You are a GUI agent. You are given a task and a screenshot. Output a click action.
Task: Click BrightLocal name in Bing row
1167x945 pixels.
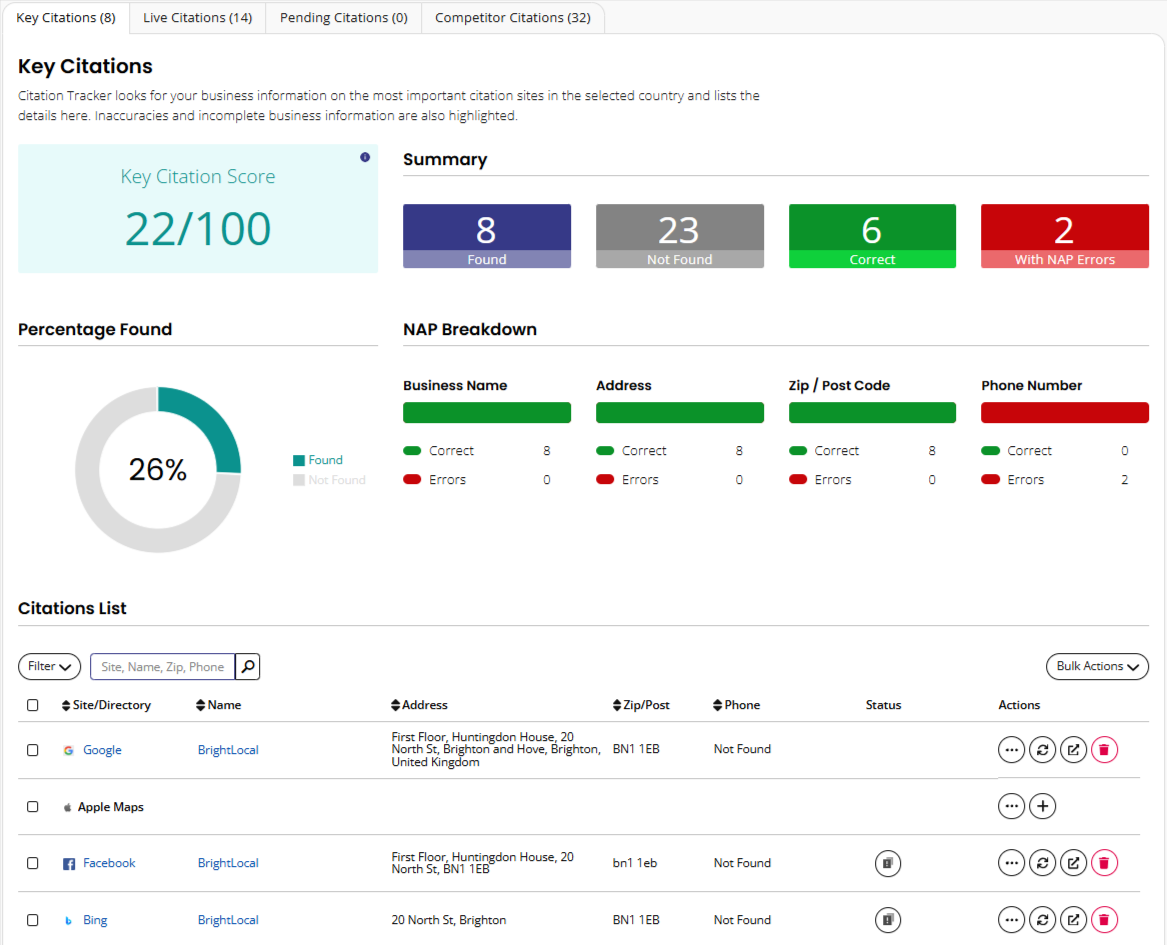228,920
